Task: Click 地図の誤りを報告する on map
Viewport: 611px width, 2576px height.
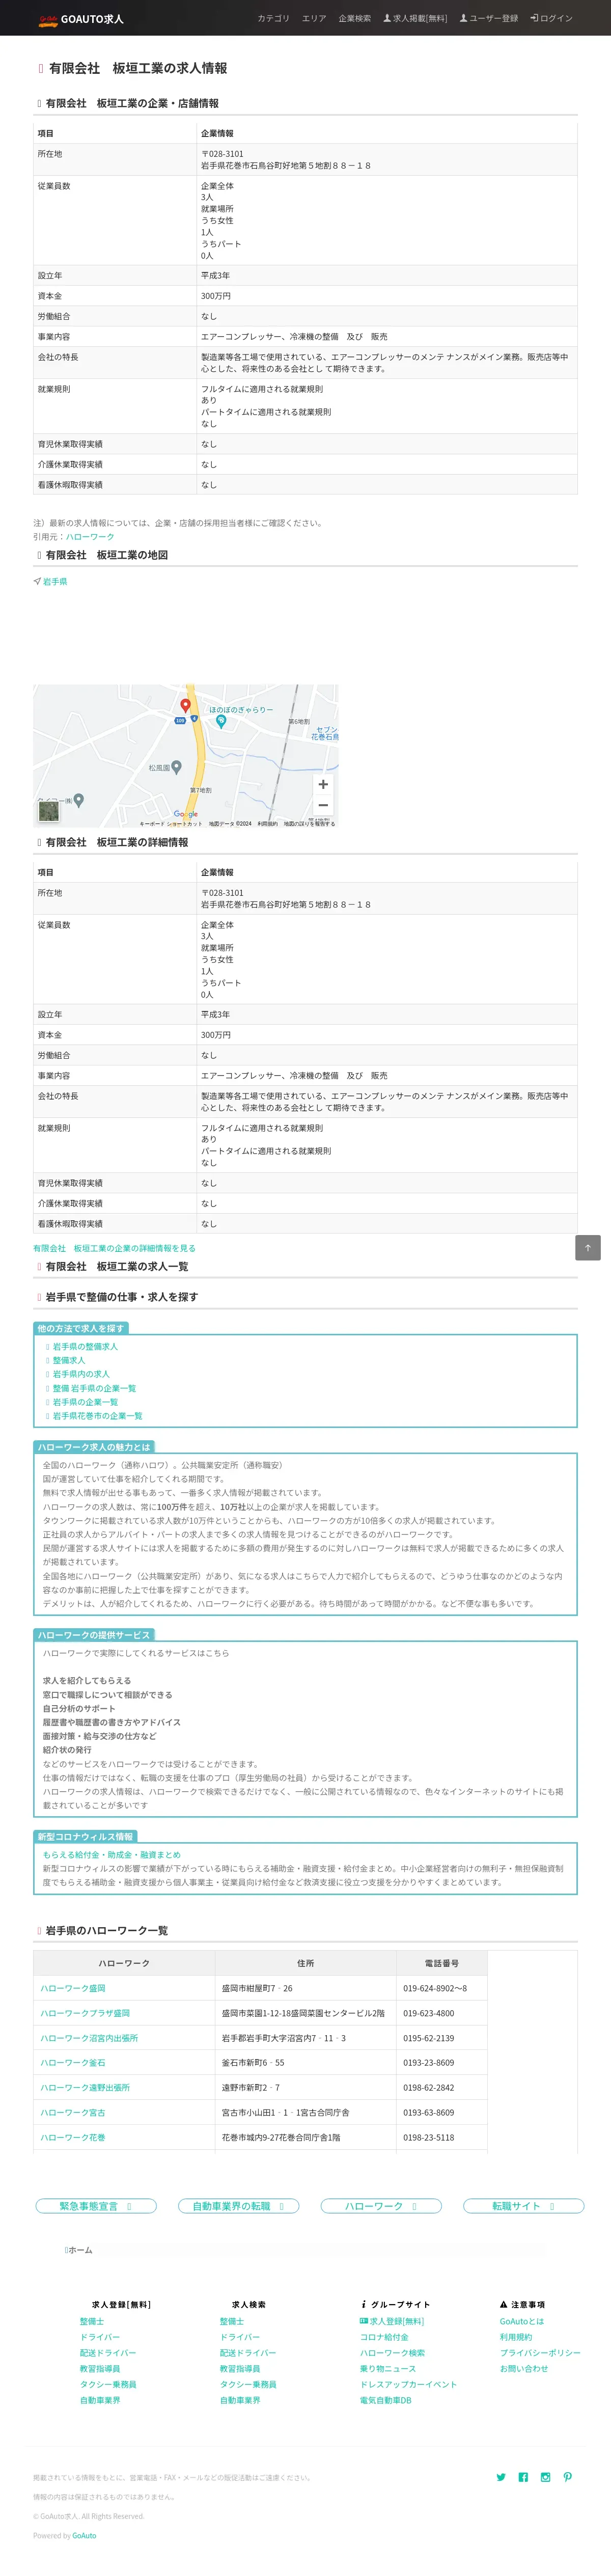Action: [x=309, y=823]
